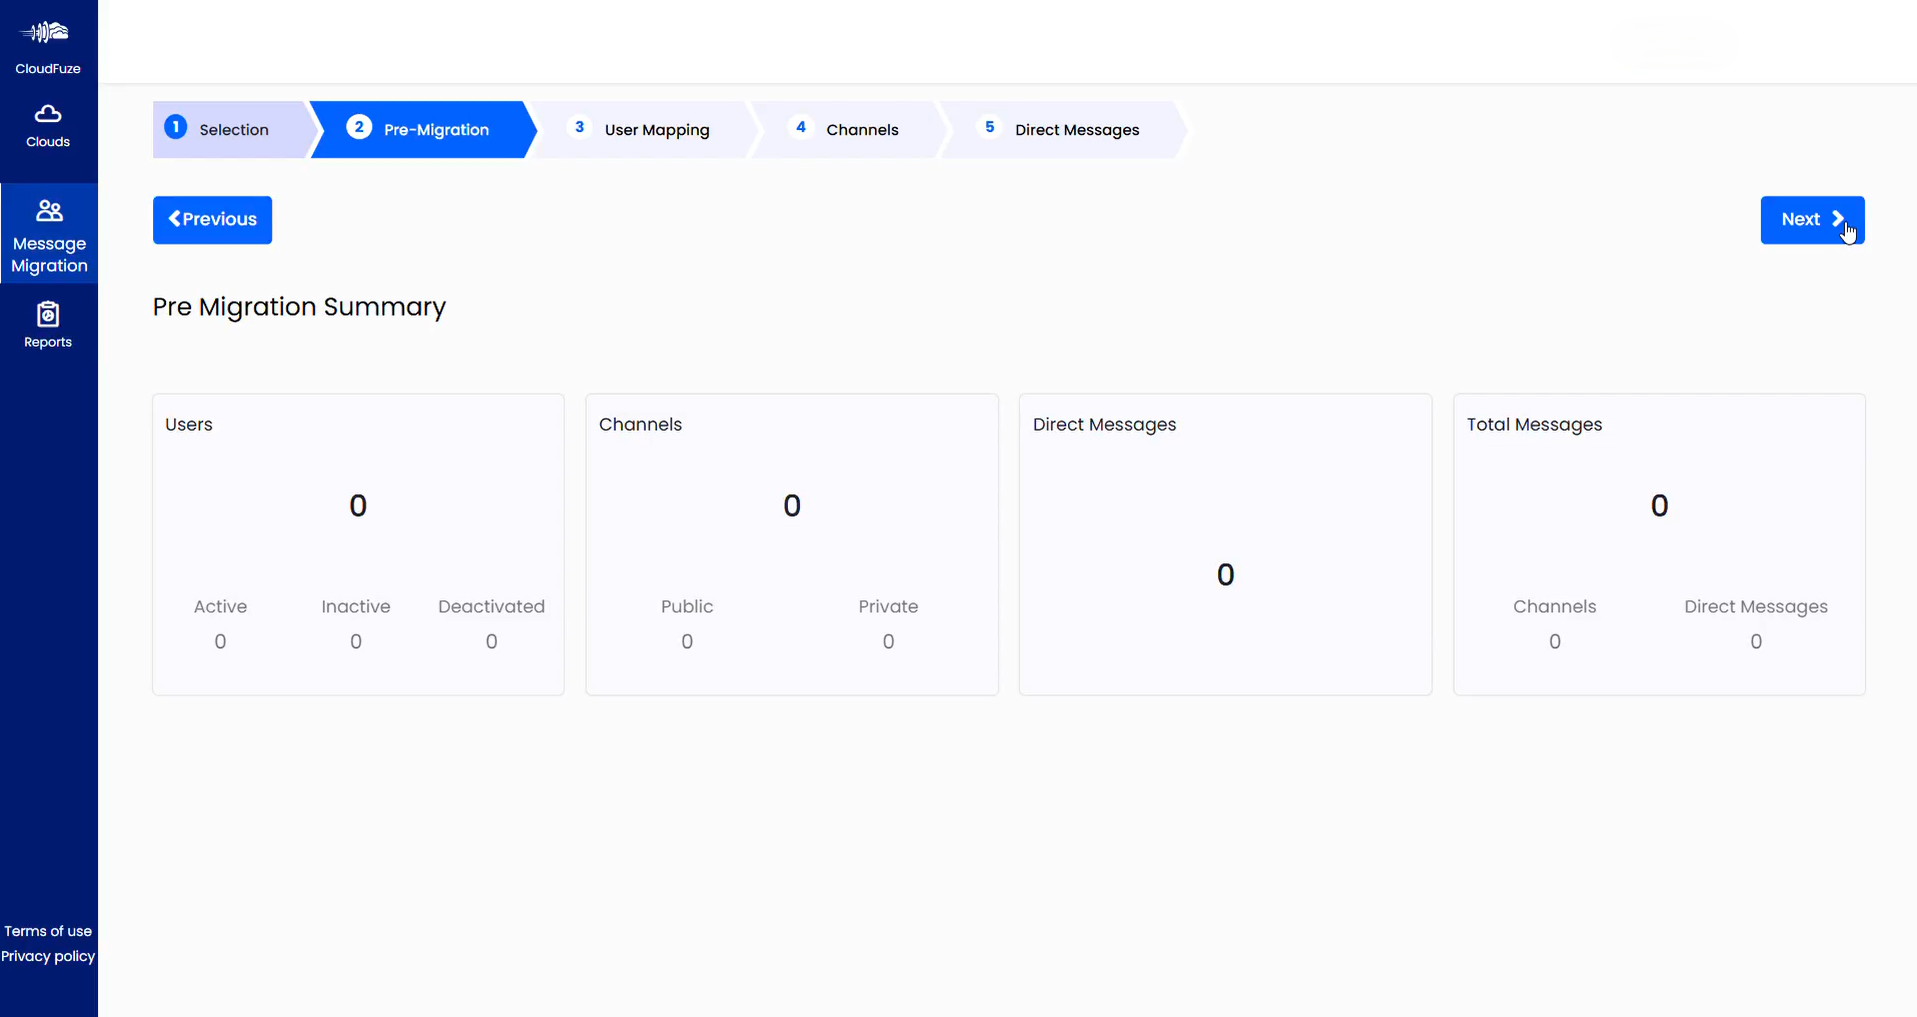Click the Public channels label
1917x1017 pixels.
687,606
